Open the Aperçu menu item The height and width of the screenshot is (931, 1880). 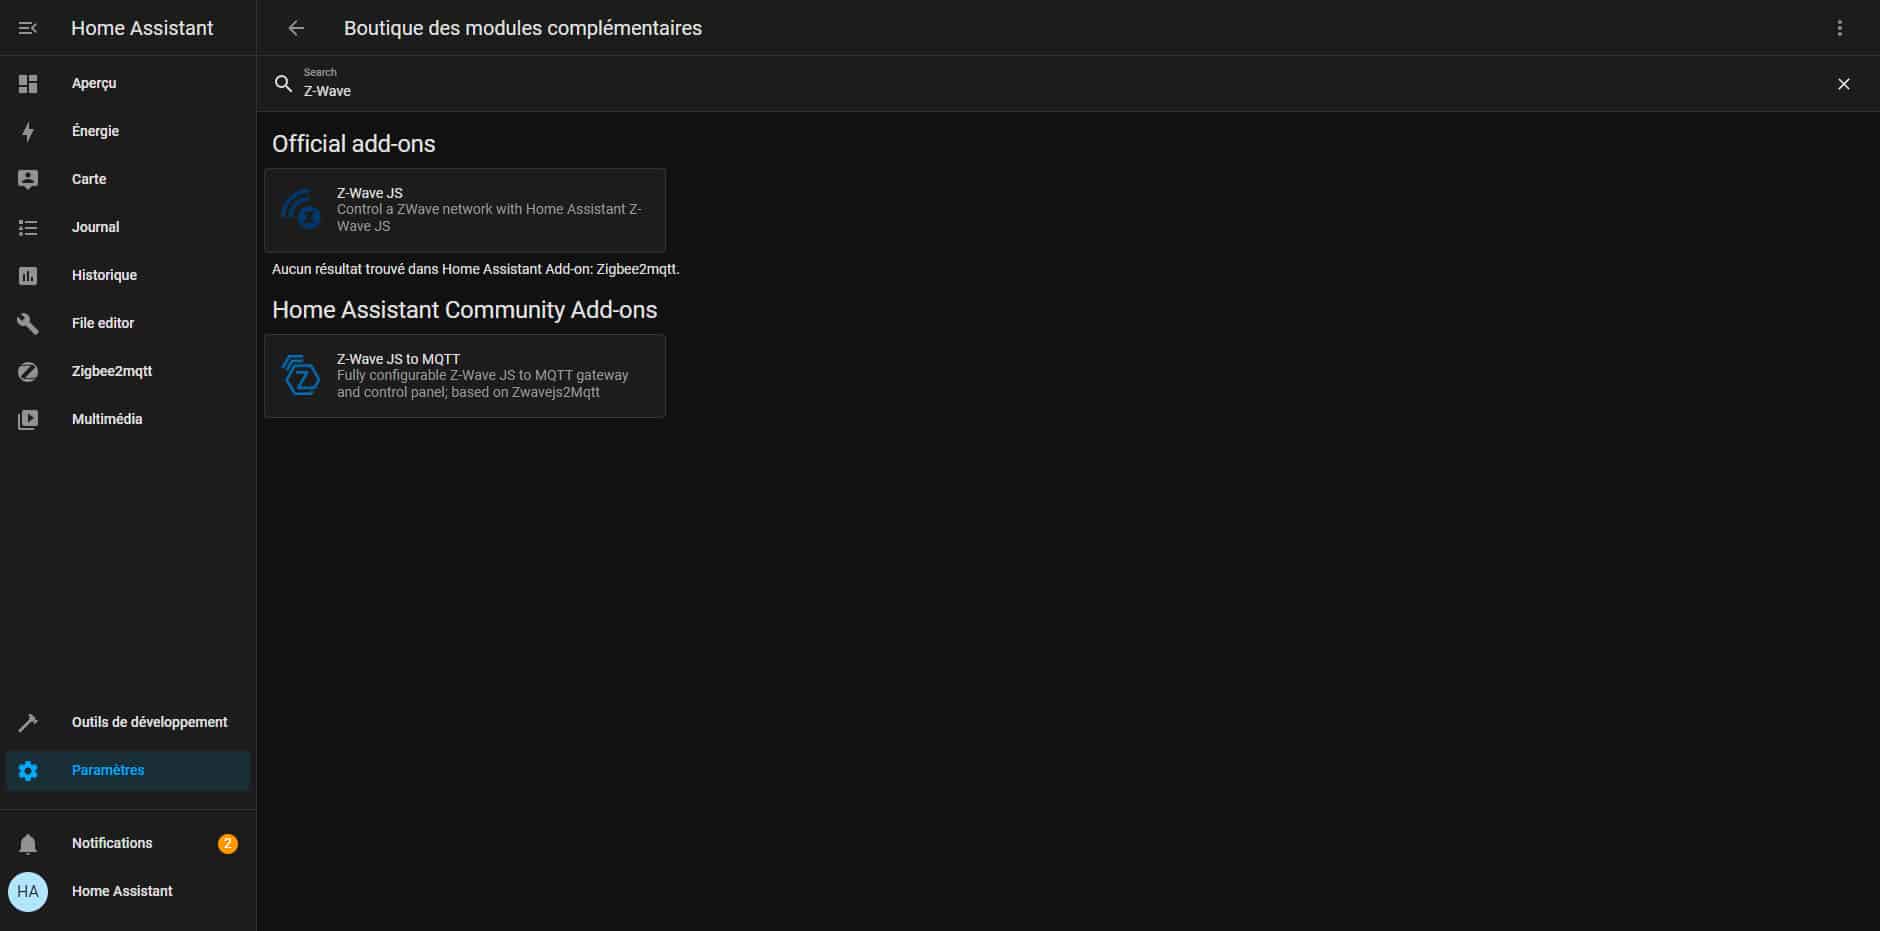point(128,84)
